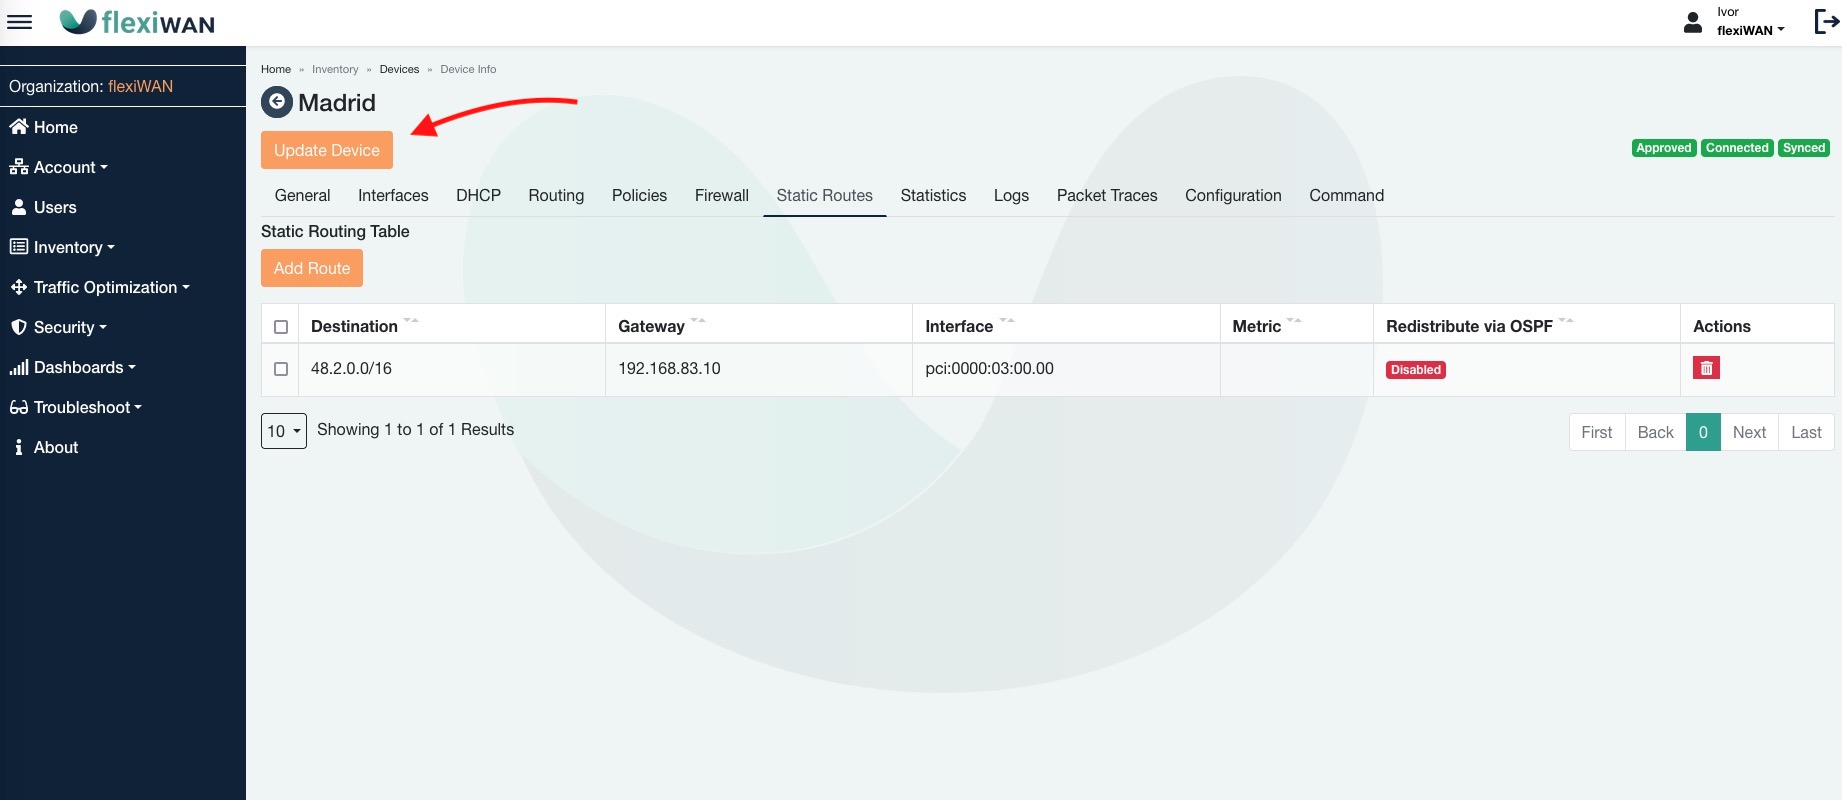
Task: Click the Home house icon in the sidebar
Action: click(x=19, y=127)
